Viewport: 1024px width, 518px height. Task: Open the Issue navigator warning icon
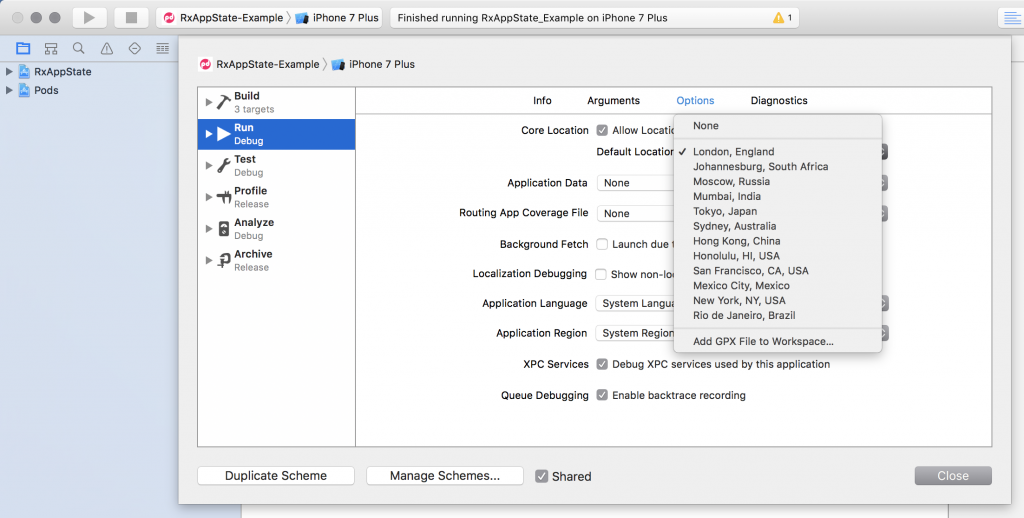tap(106, 48)
